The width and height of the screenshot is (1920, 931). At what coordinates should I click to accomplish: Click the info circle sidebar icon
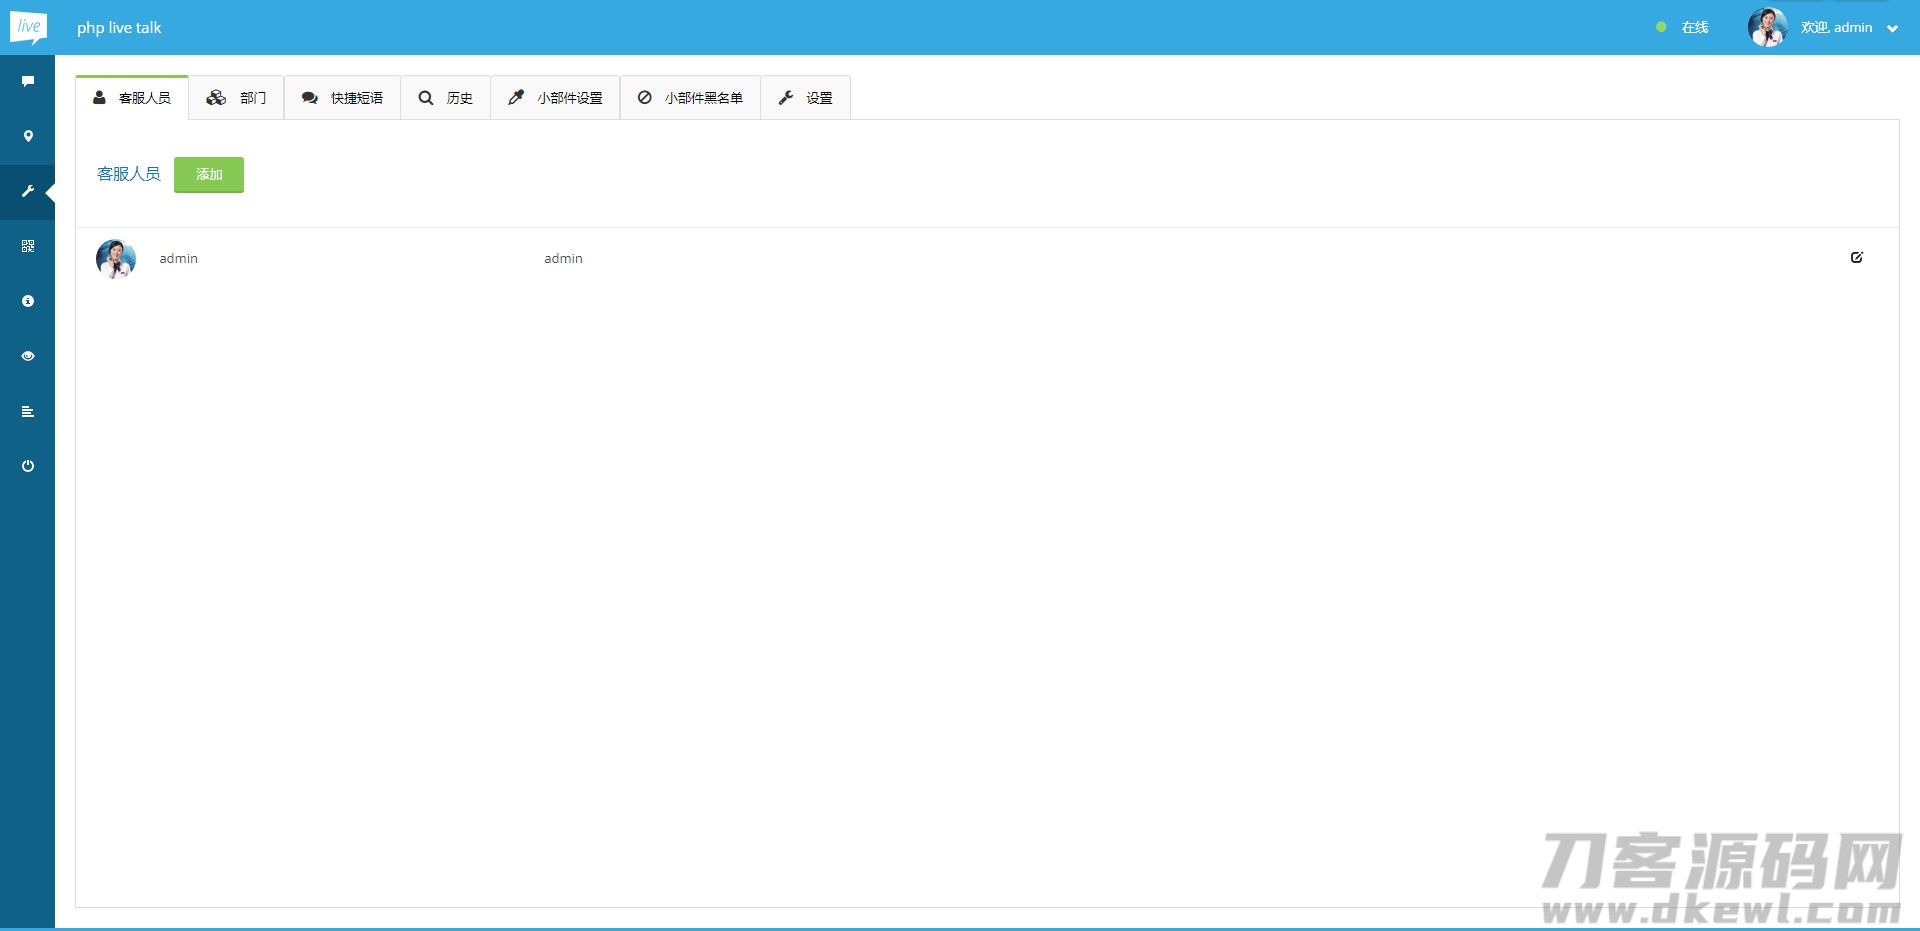click(28, 301)
